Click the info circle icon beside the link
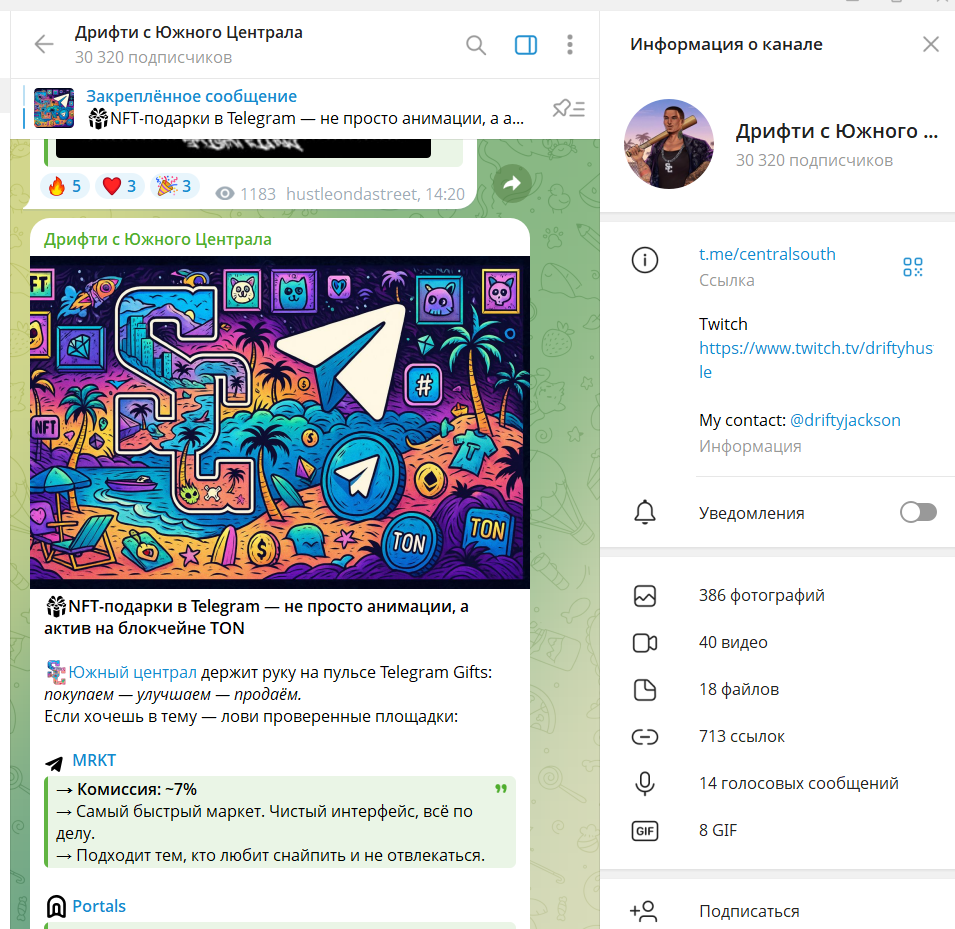The height and width of the screenshot is (929, 955). point(644,260)
